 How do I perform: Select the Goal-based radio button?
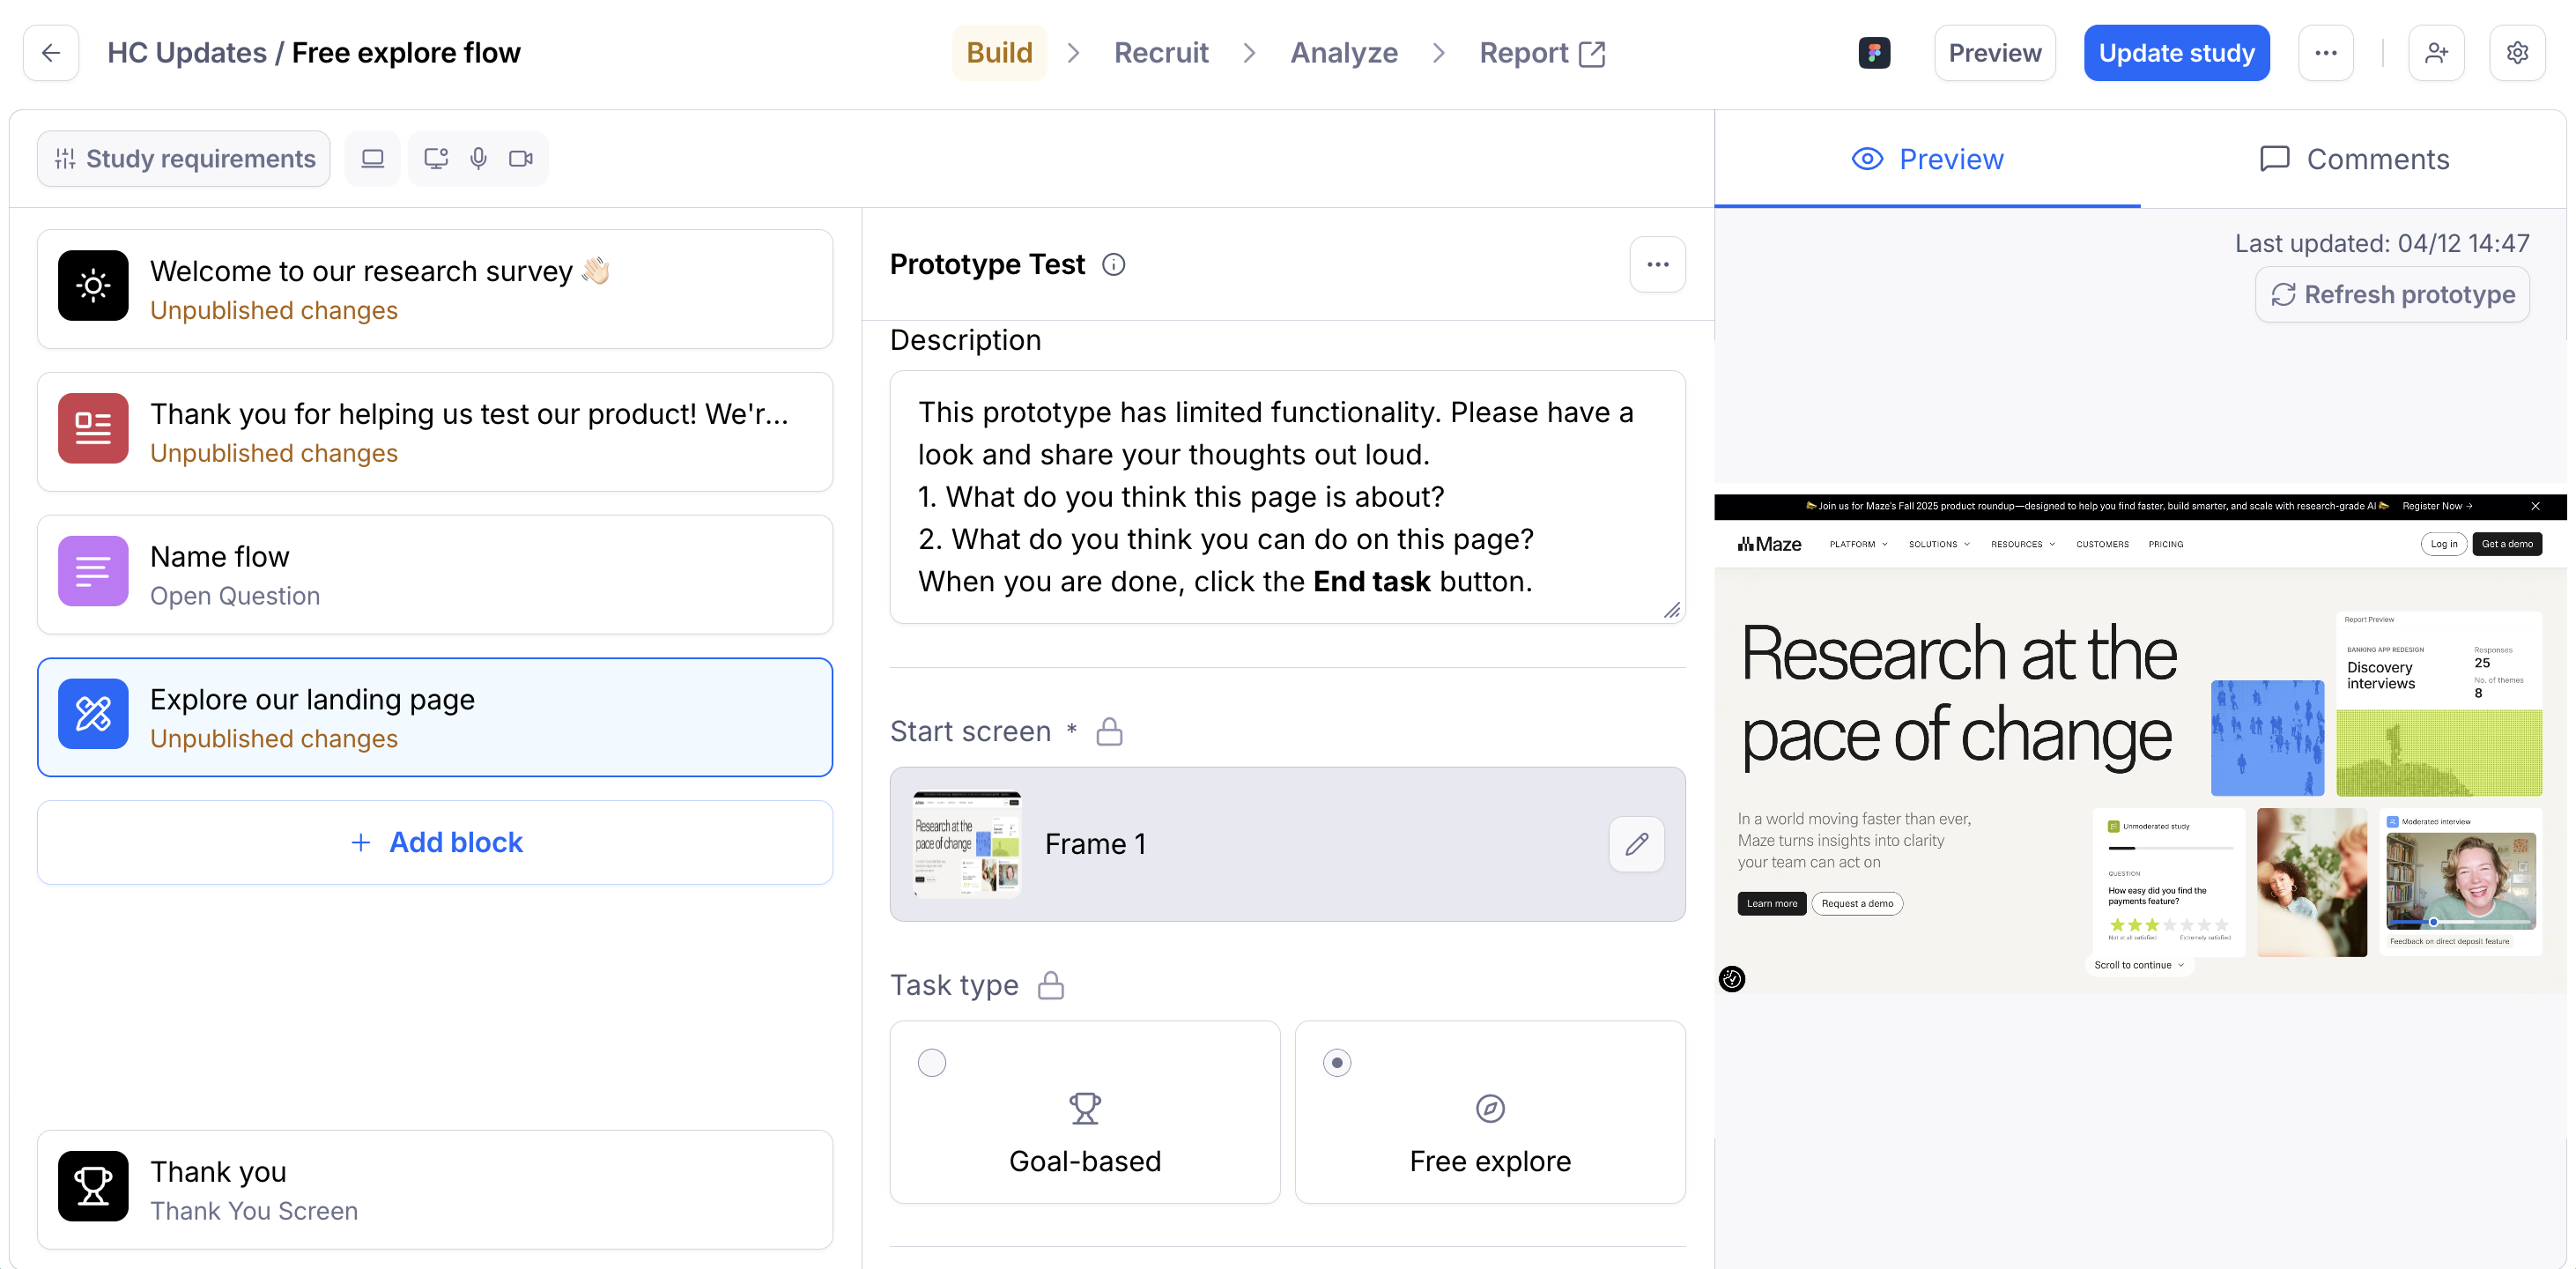pyautogui.click(x=932, y=1063)
